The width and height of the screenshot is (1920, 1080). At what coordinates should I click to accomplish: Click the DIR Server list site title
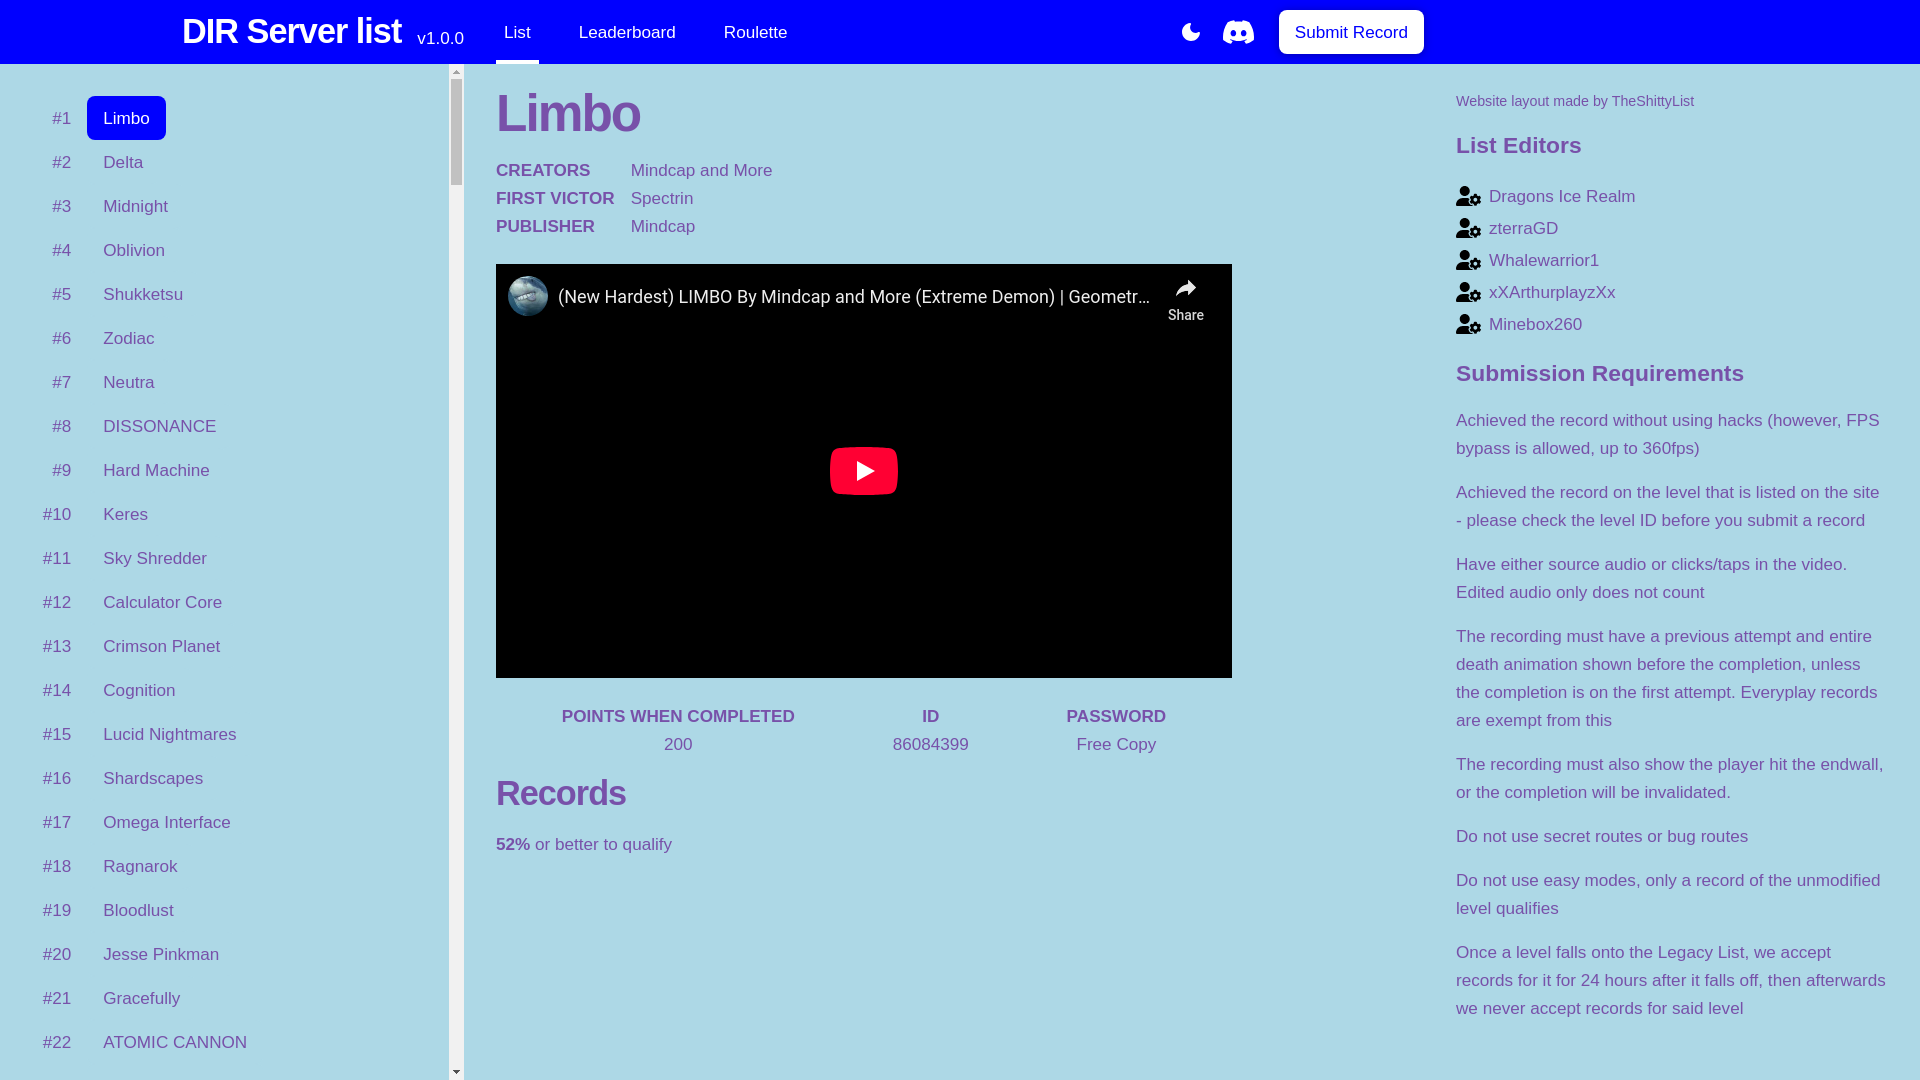[291, 32]
